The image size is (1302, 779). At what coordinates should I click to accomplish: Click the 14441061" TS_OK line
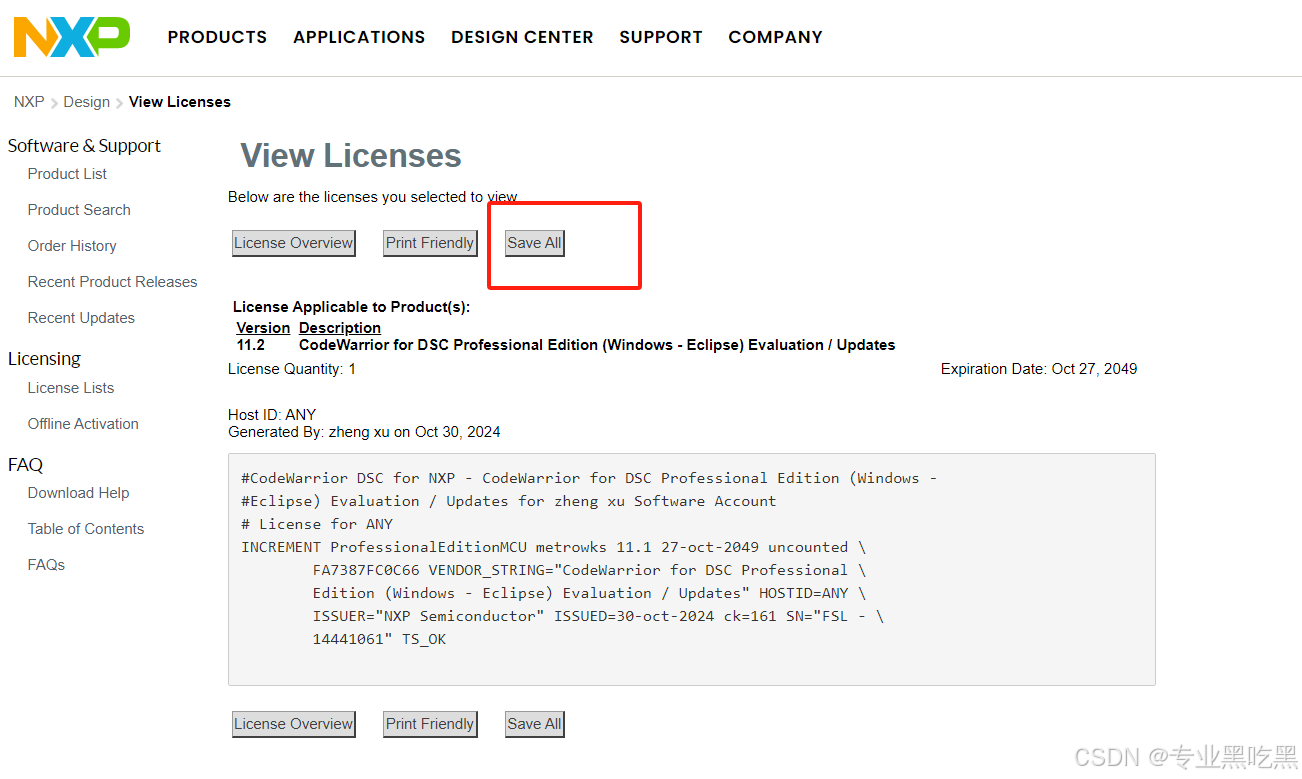(x=379, y=639)
